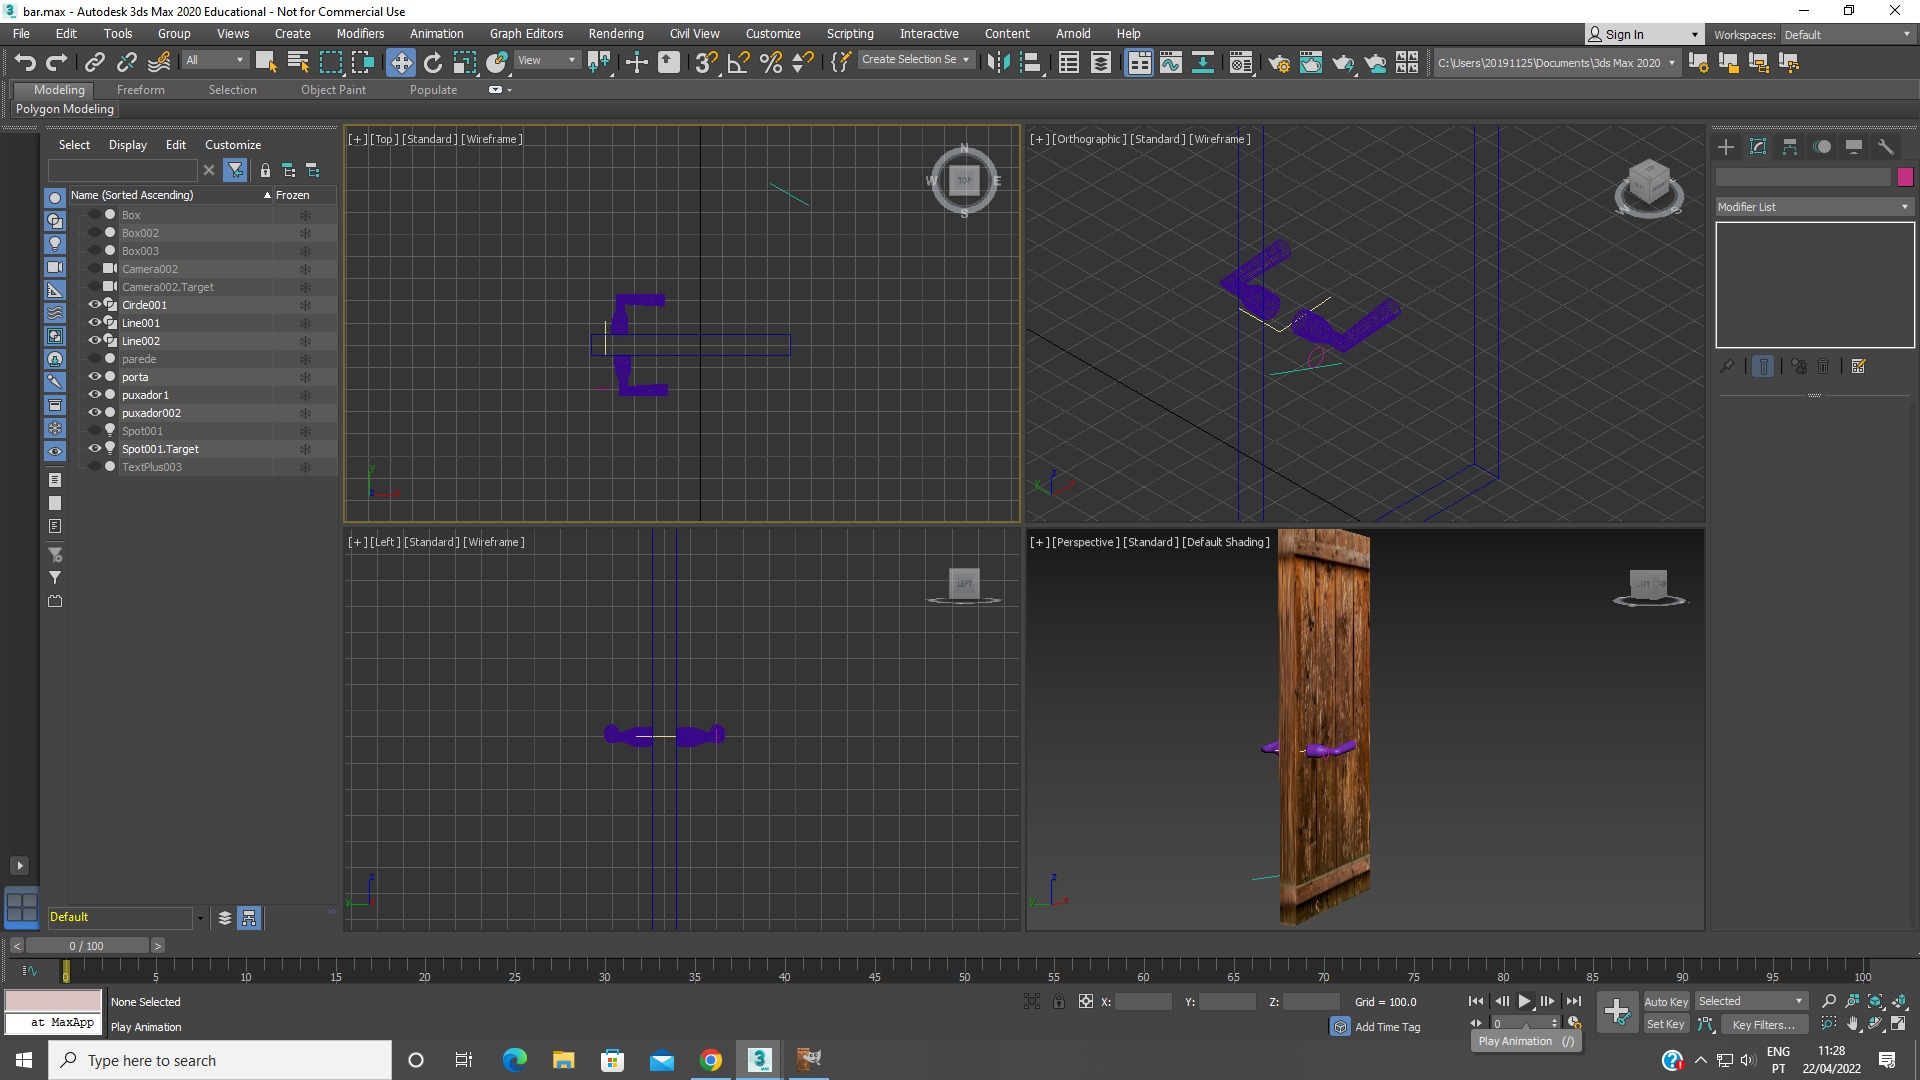Open Render Setup teapot icon
The width and height of the screenshot is (1920, 1080).
1279,62
